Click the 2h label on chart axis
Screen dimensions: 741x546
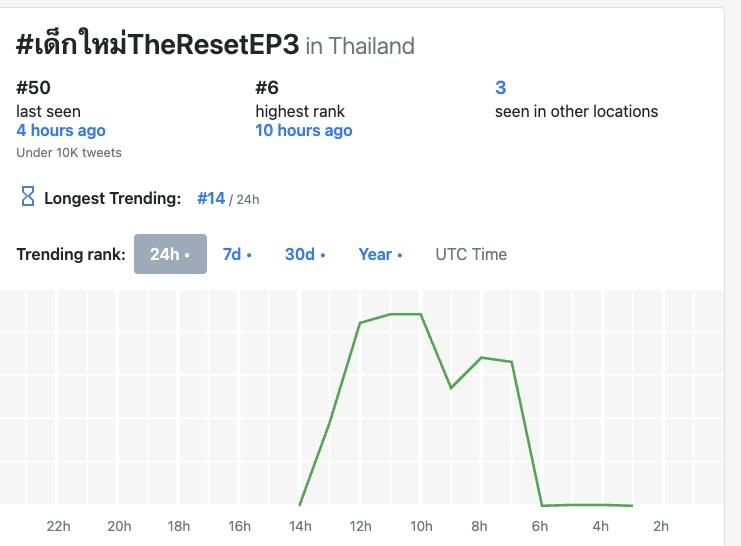[660, 526]
